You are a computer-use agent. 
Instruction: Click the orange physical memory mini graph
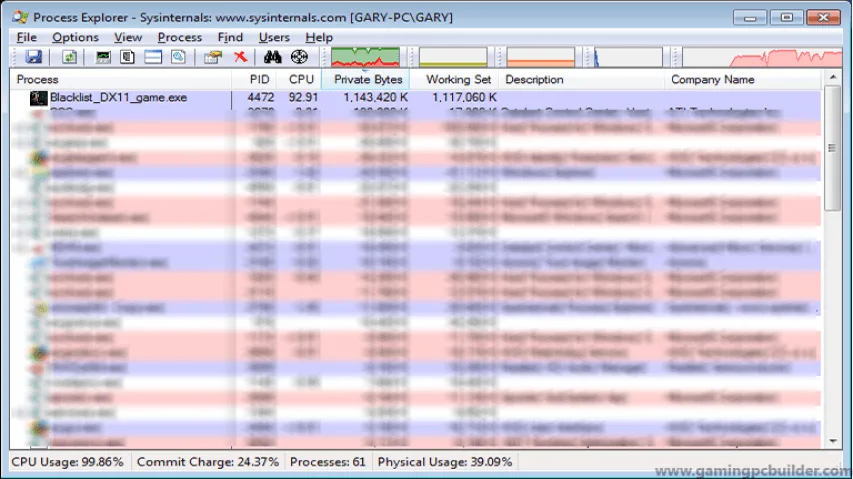[x=540, y=57]
